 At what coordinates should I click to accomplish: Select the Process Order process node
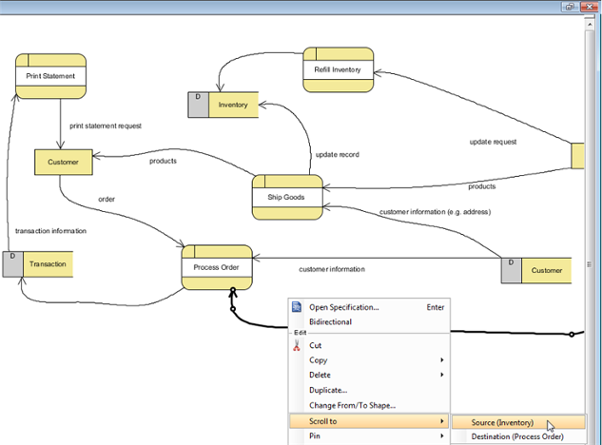(x=217, y=267)
